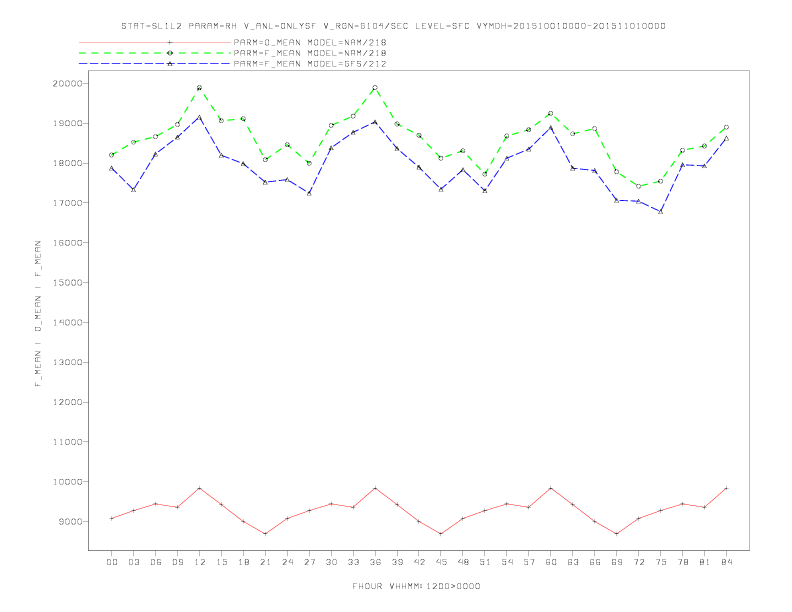
Task: Click the x-axis label 78
Action: pos(683,562)
